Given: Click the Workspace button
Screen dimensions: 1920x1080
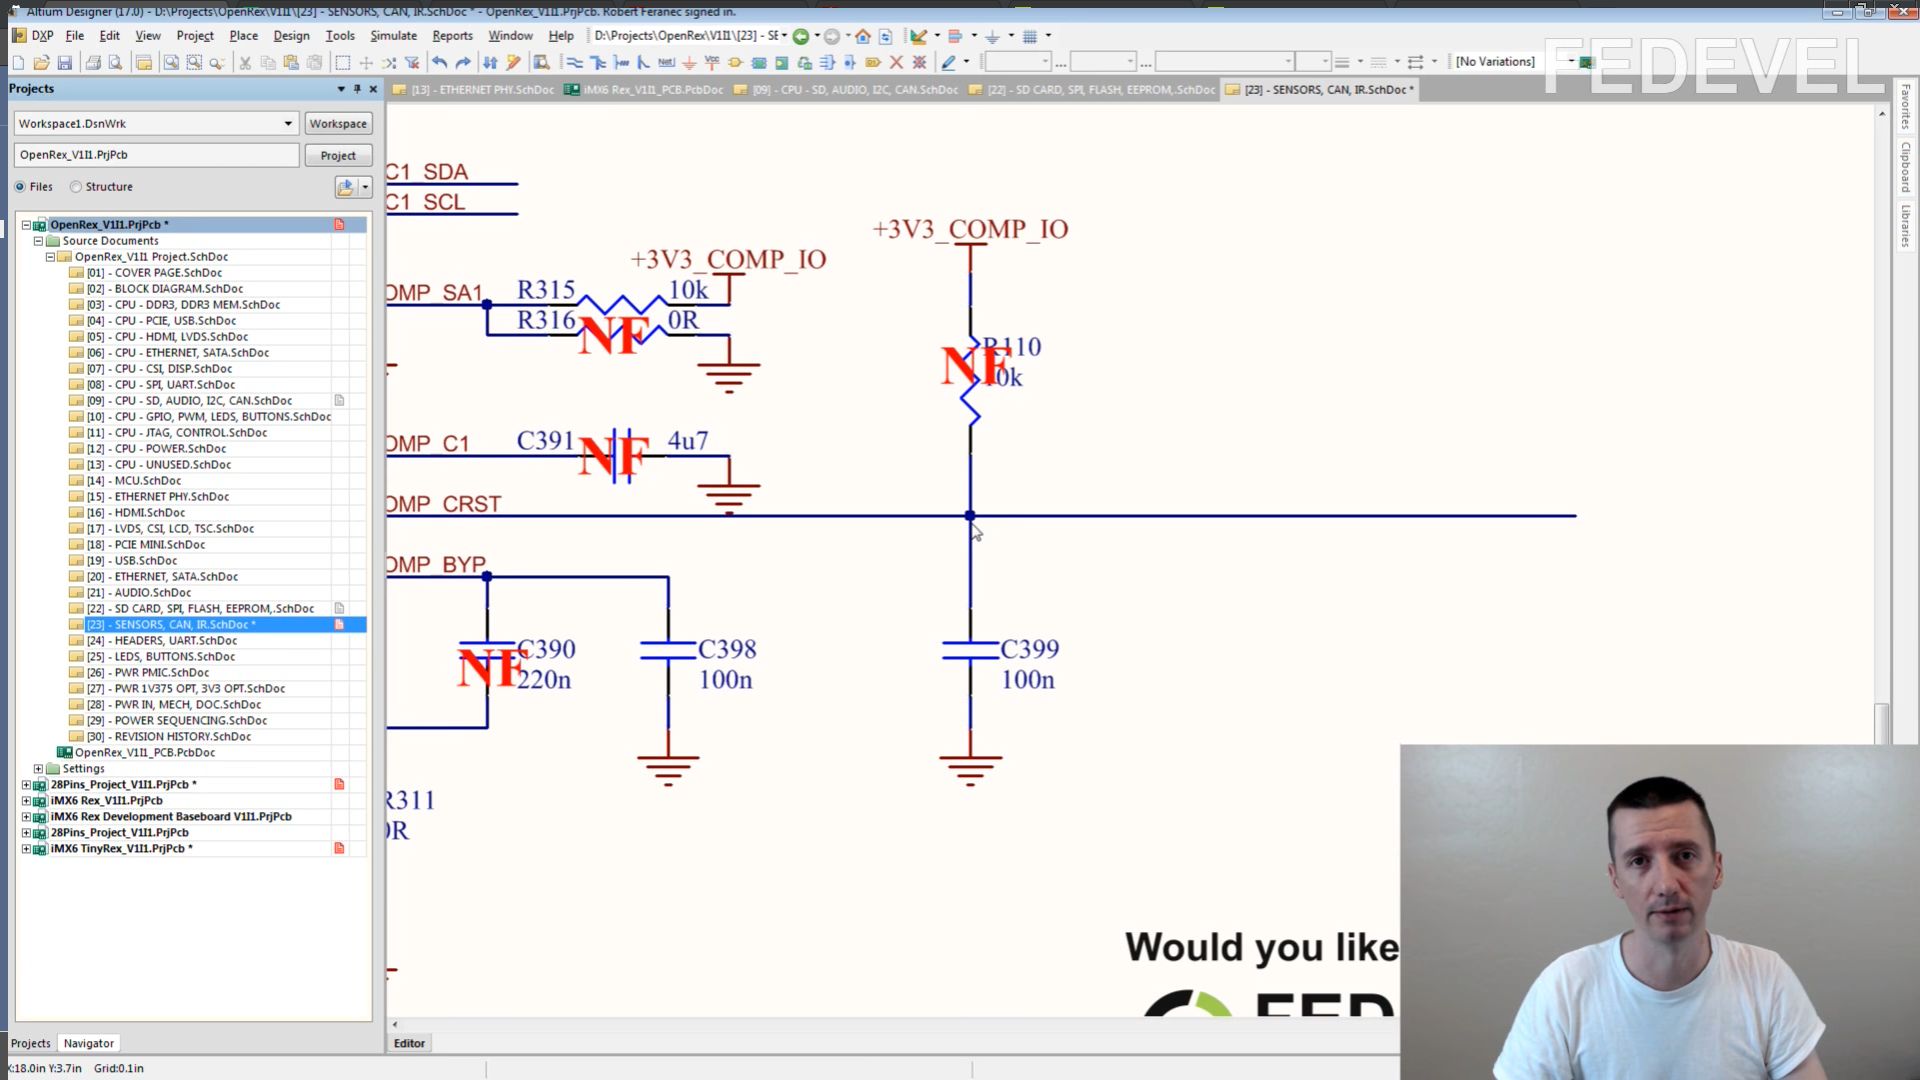Looking at the screenshot, I should 338,124.
